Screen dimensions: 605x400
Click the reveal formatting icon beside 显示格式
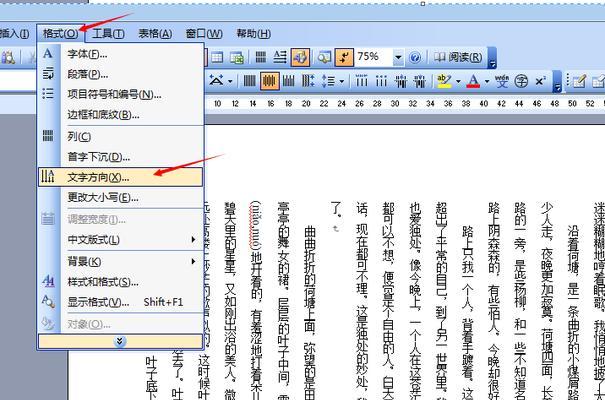click(x=48, y=301)
